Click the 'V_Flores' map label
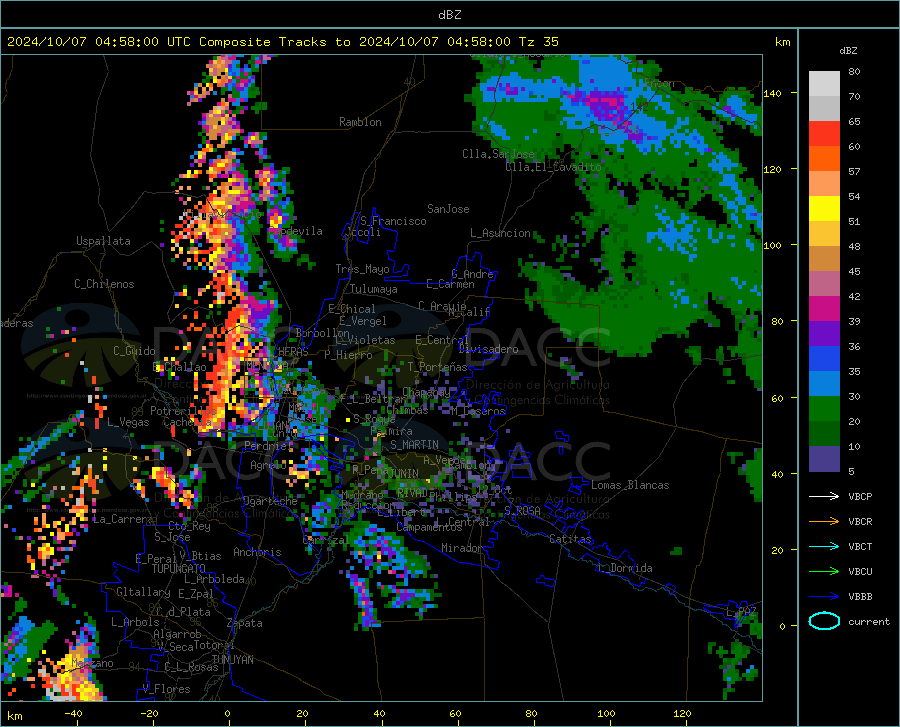 pyautogui.click(x=166, y=689)
